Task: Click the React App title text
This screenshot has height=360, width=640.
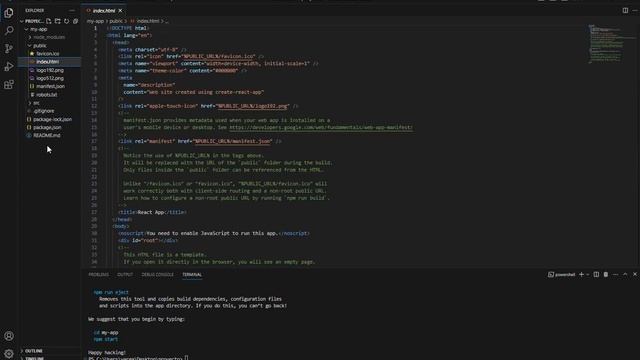Action: (x=151, y=212)
